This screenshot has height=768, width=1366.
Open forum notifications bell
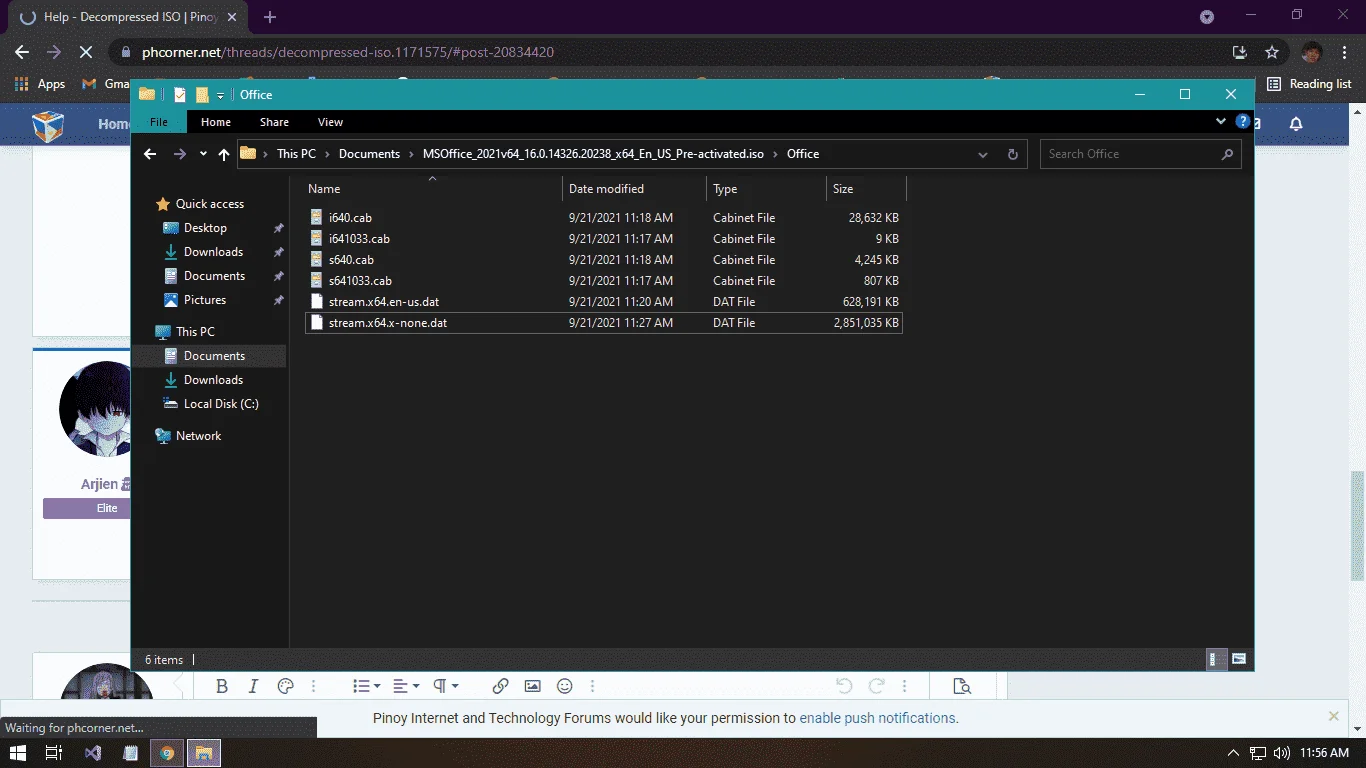tap(1296, 124)
